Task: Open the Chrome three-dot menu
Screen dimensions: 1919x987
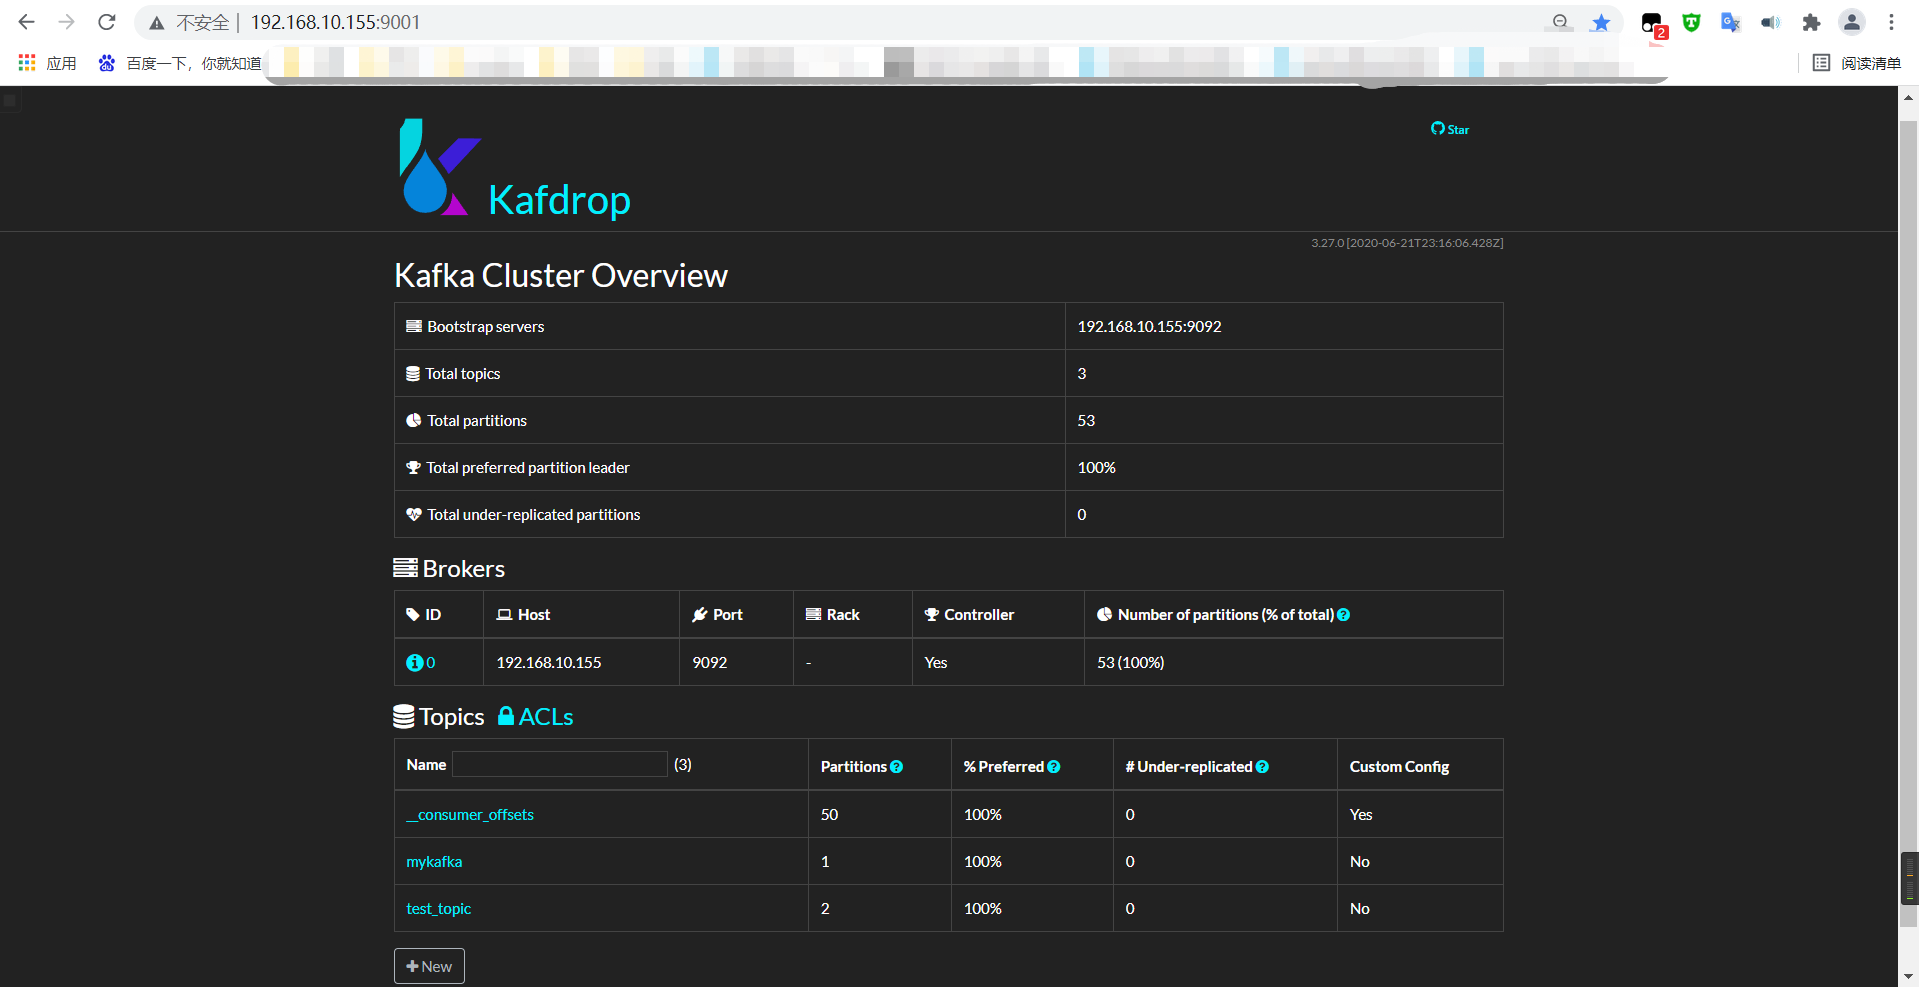Action: (1892, 22)
